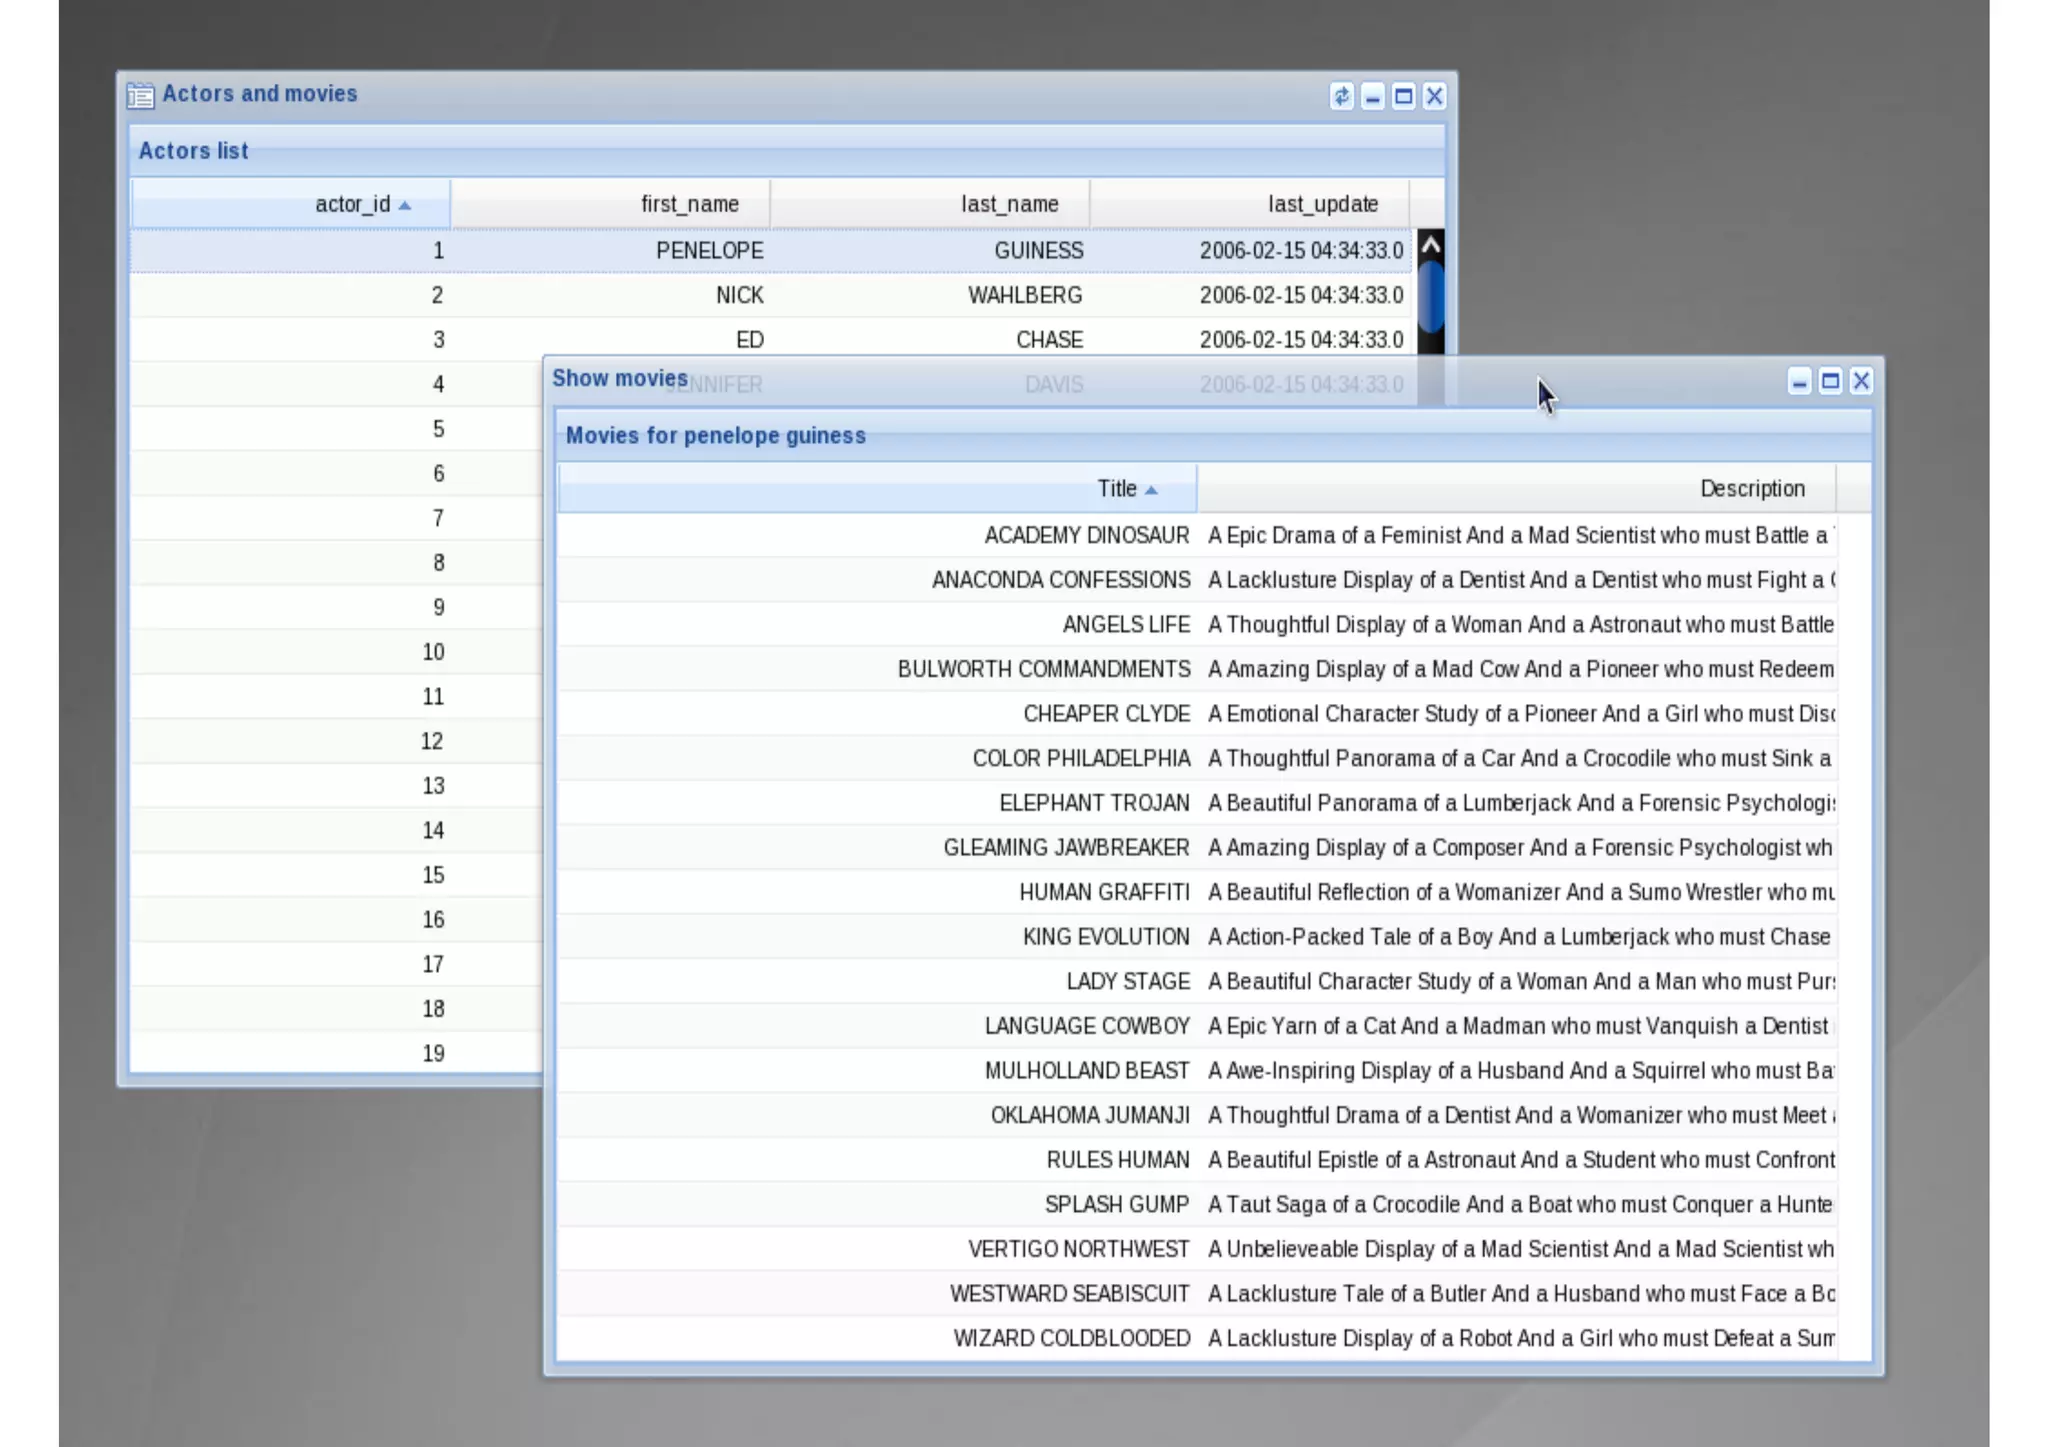Sort actors by actor_id column header
Image resolution: width=2048 pixels, height=1447 pixels.
[352, 204]
